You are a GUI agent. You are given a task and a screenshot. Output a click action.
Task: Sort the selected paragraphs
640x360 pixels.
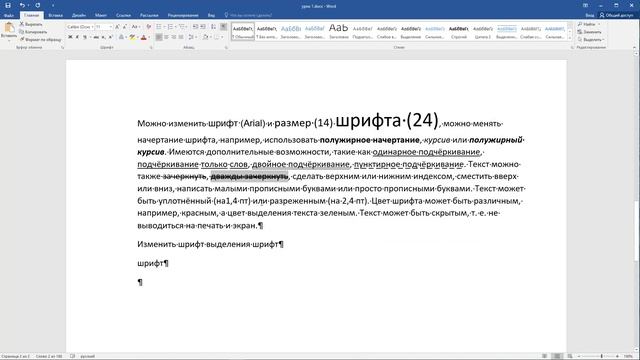coord(213,27)
